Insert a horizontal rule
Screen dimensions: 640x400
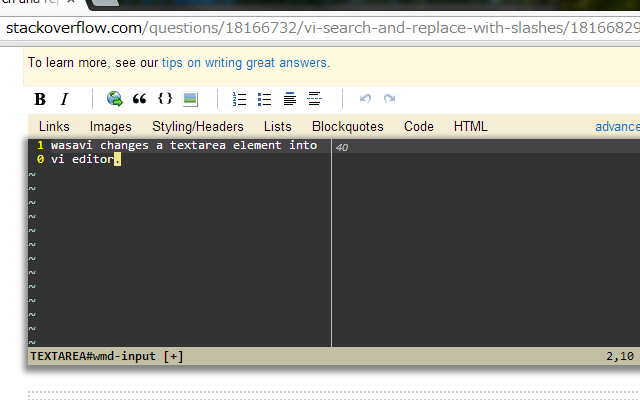click(x=314, y=99)
